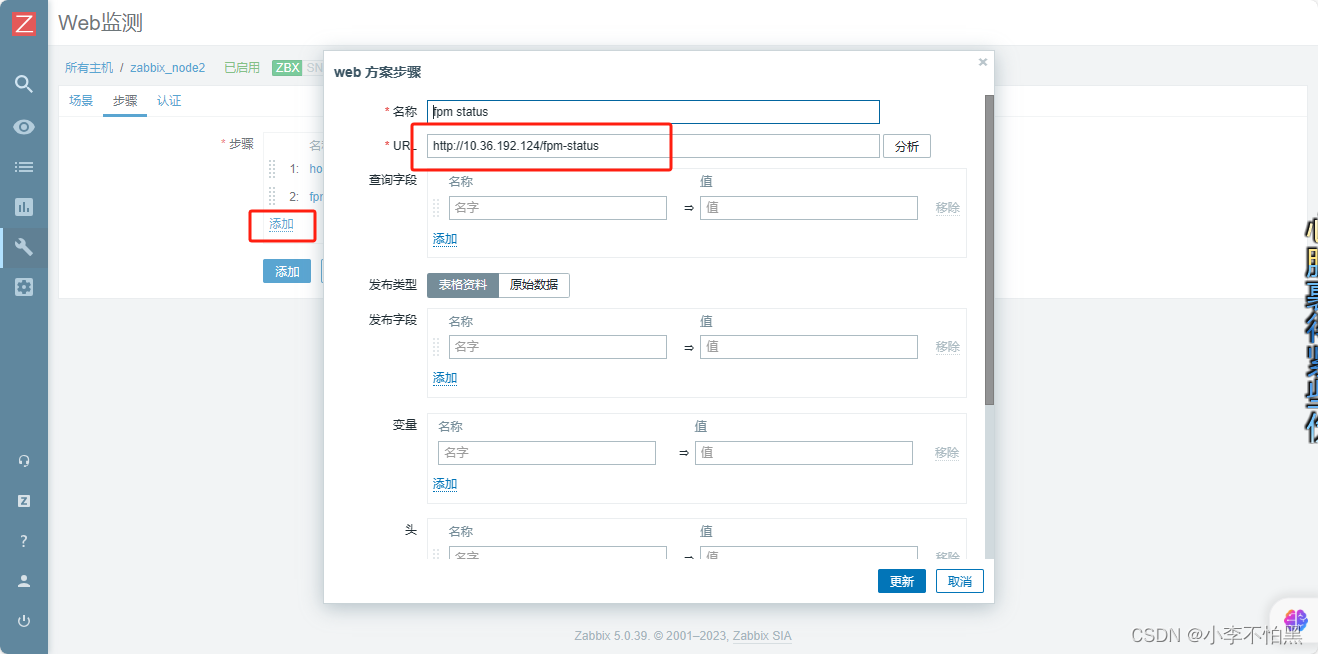The image size is (1318, 654).
Task: Focus the 名称 field containing fpm status
Action: (653, 112)
